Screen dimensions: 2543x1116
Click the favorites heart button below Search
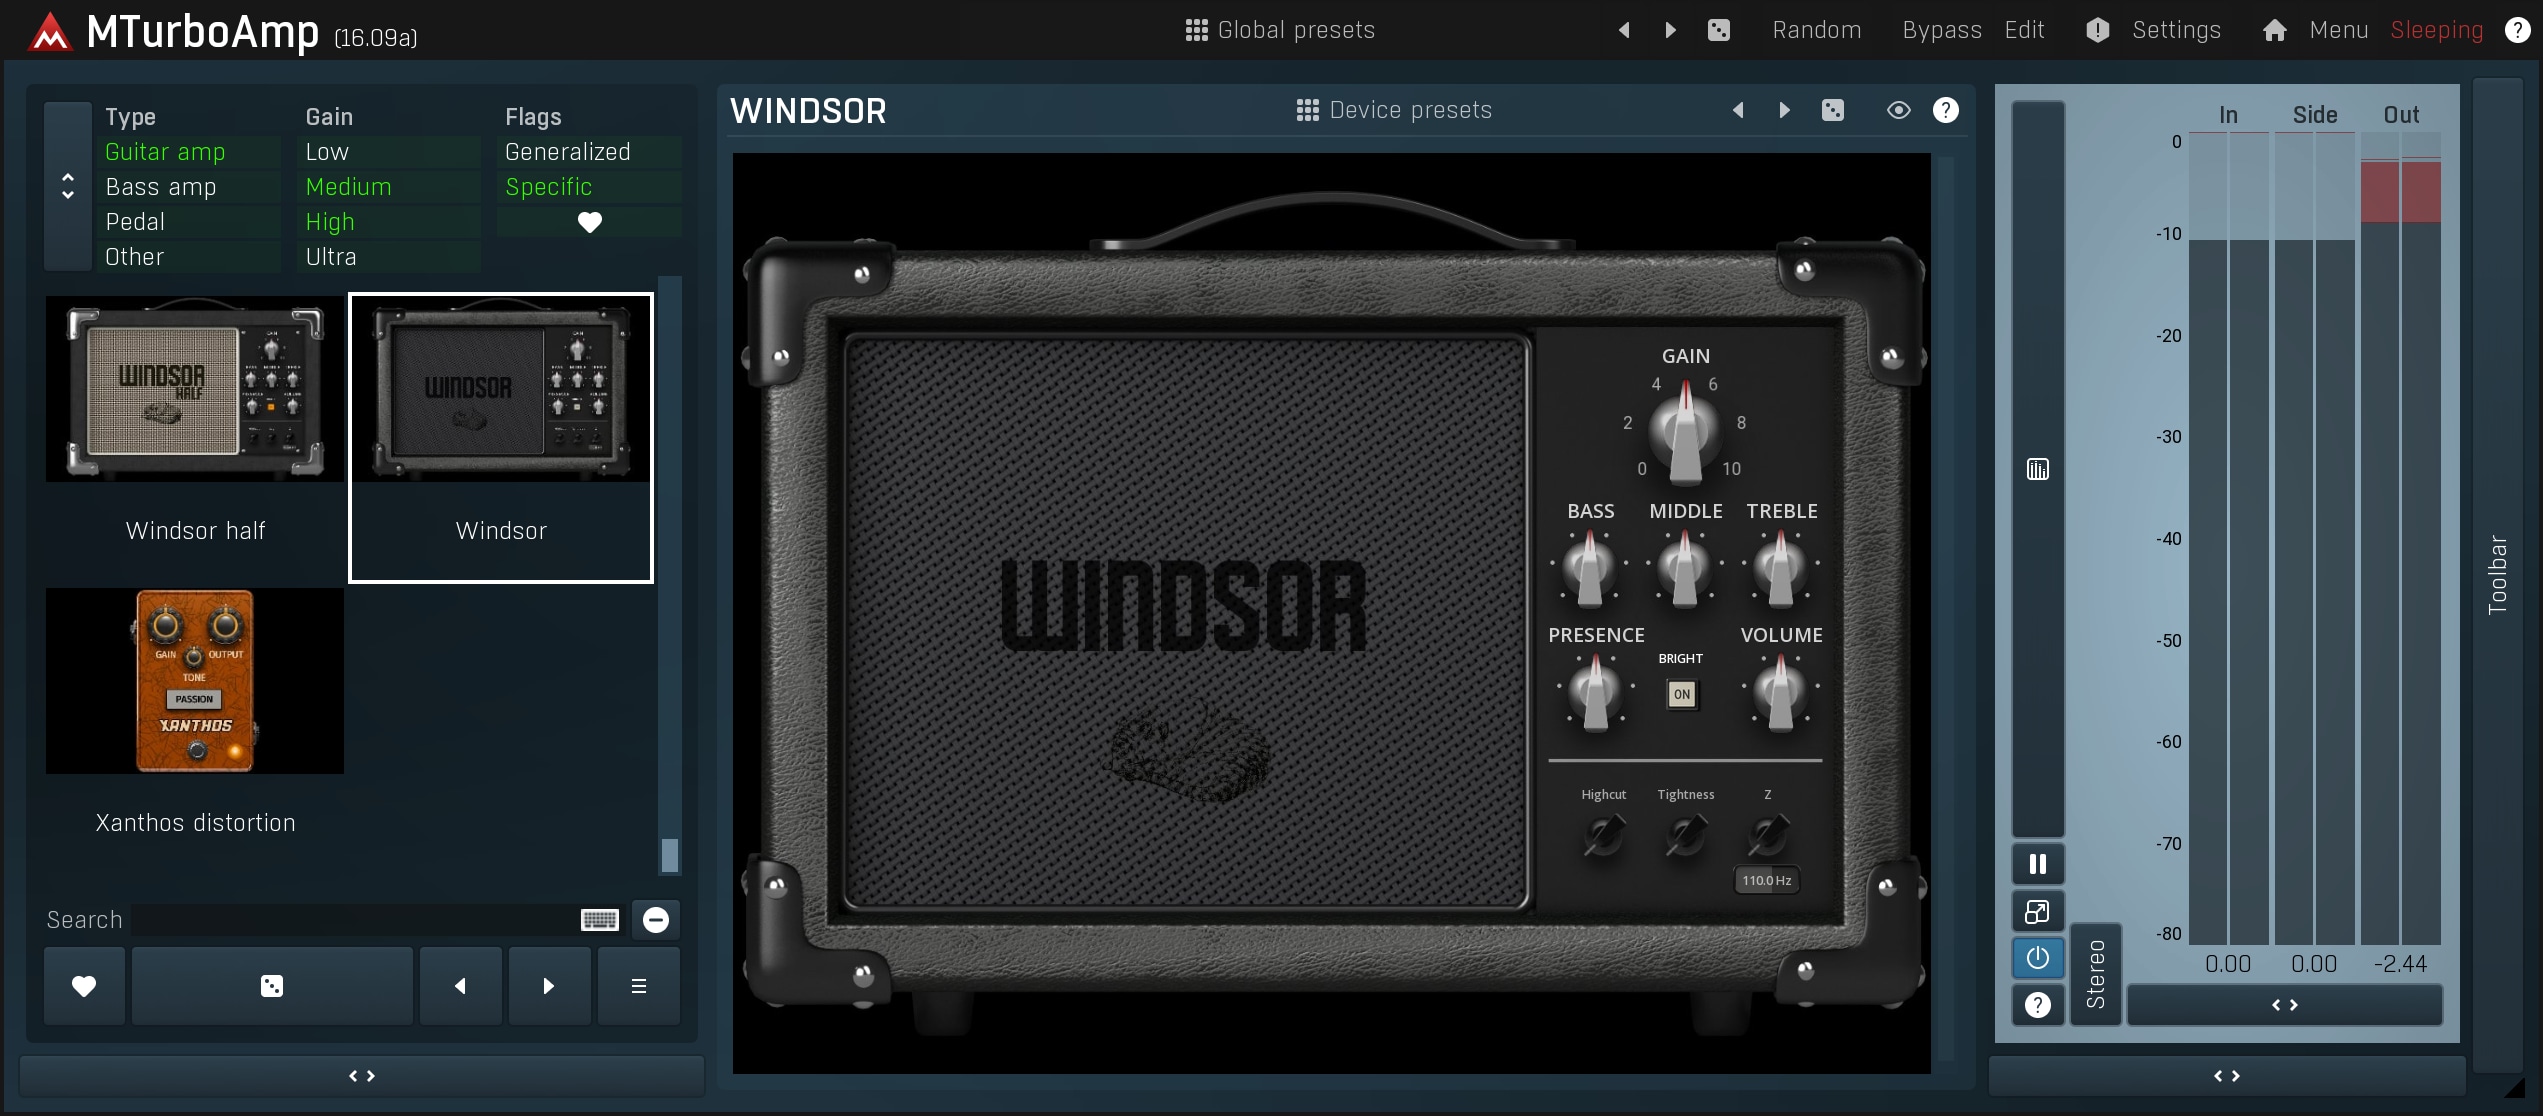click(x=84, y=986)
